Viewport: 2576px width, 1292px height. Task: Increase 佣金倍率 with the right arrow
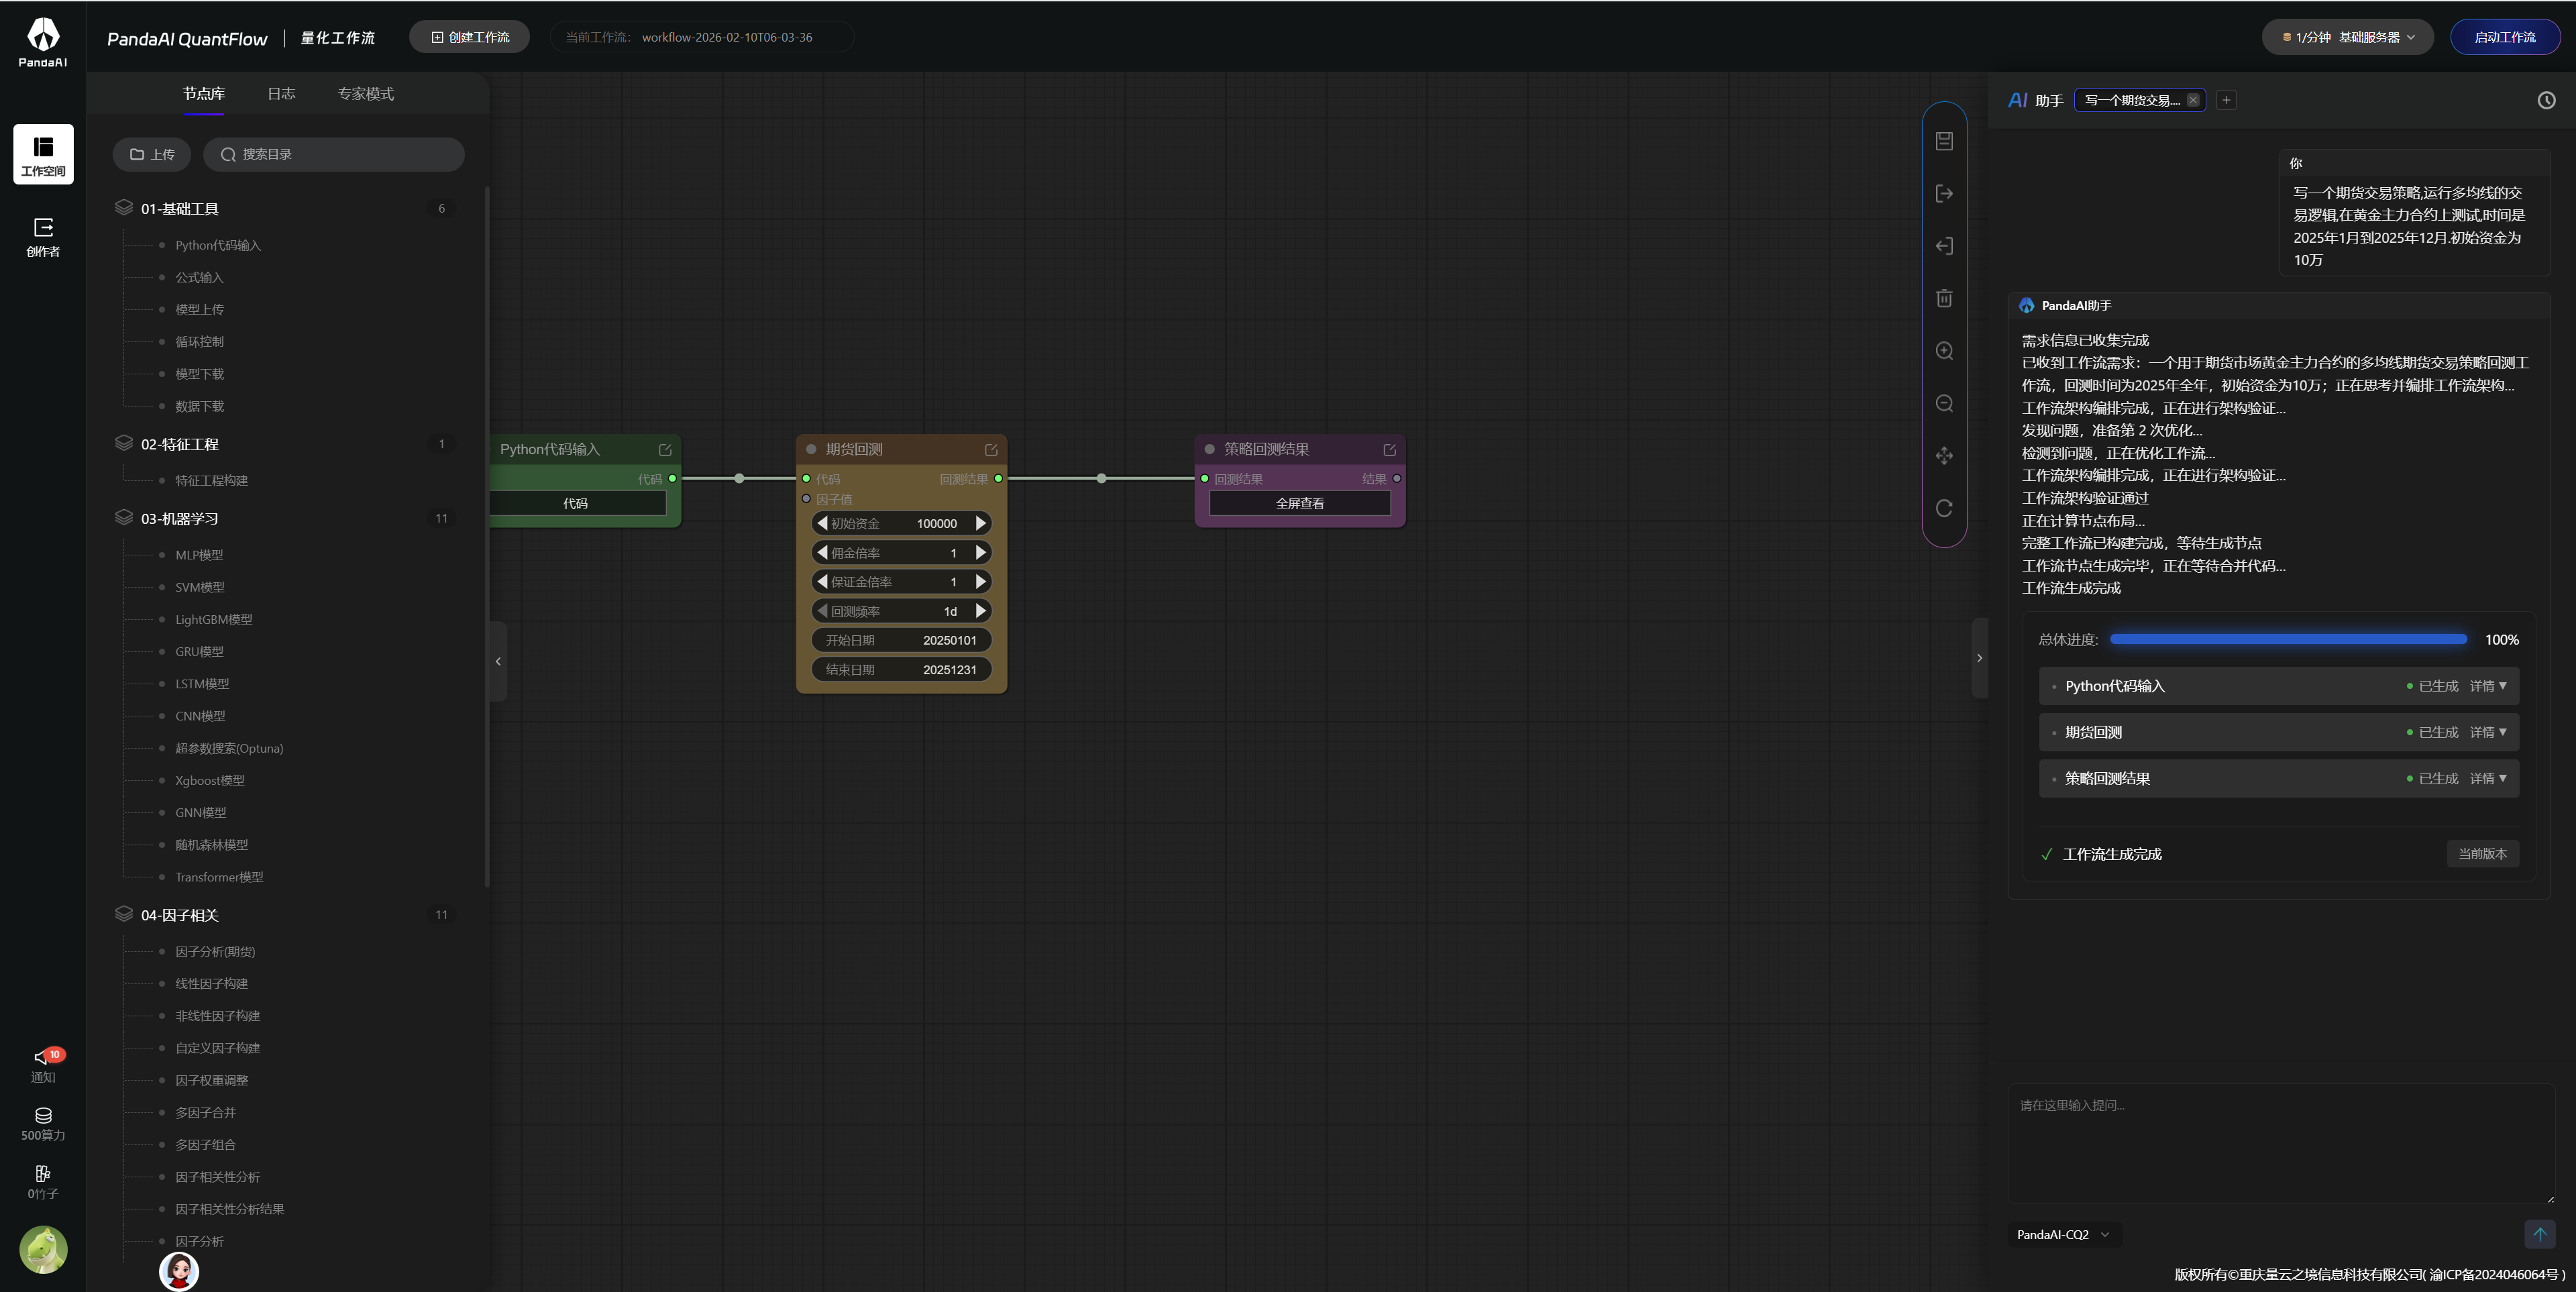[980, 552]
